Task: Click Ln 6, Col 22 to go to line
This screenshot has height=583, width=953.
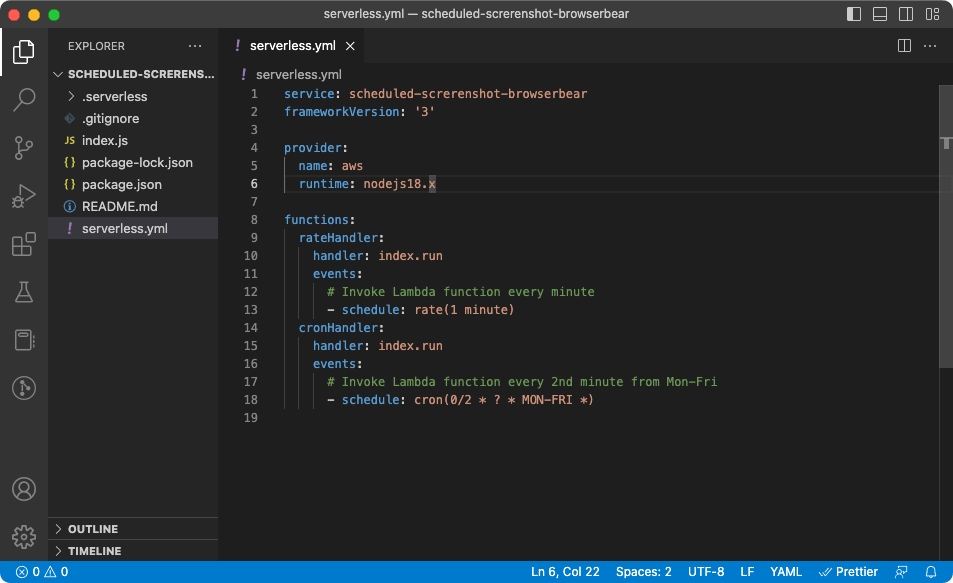Action: click(x=564, y=571)
